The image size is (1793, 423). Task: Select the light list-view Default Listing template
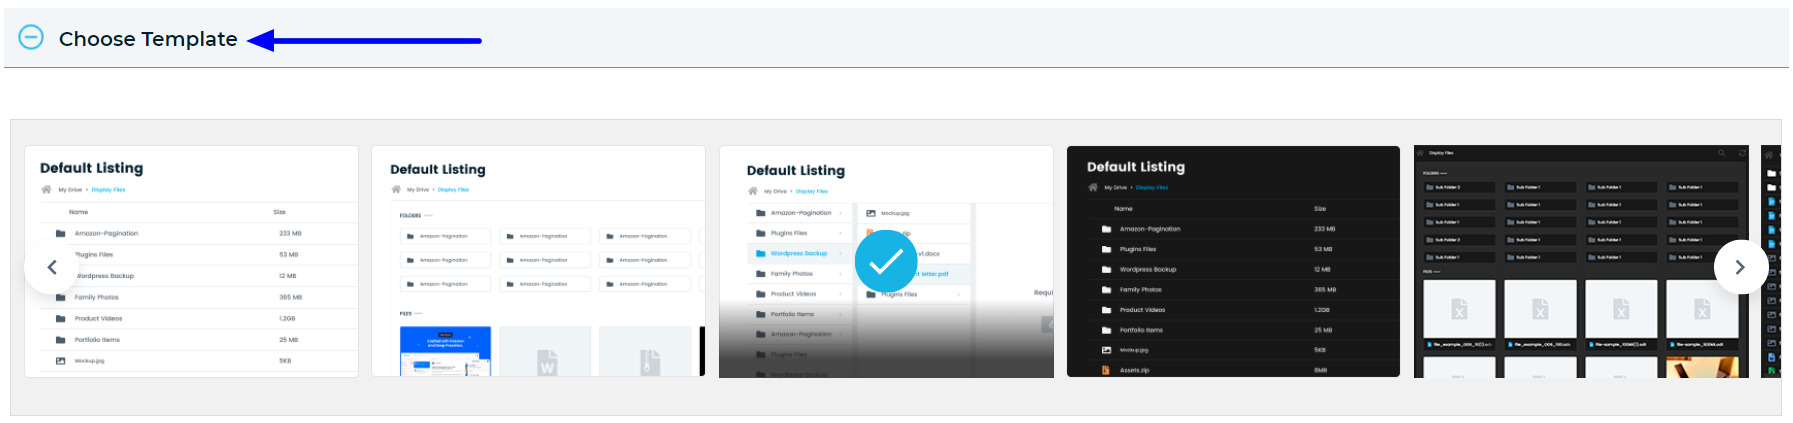coord(191,262)
